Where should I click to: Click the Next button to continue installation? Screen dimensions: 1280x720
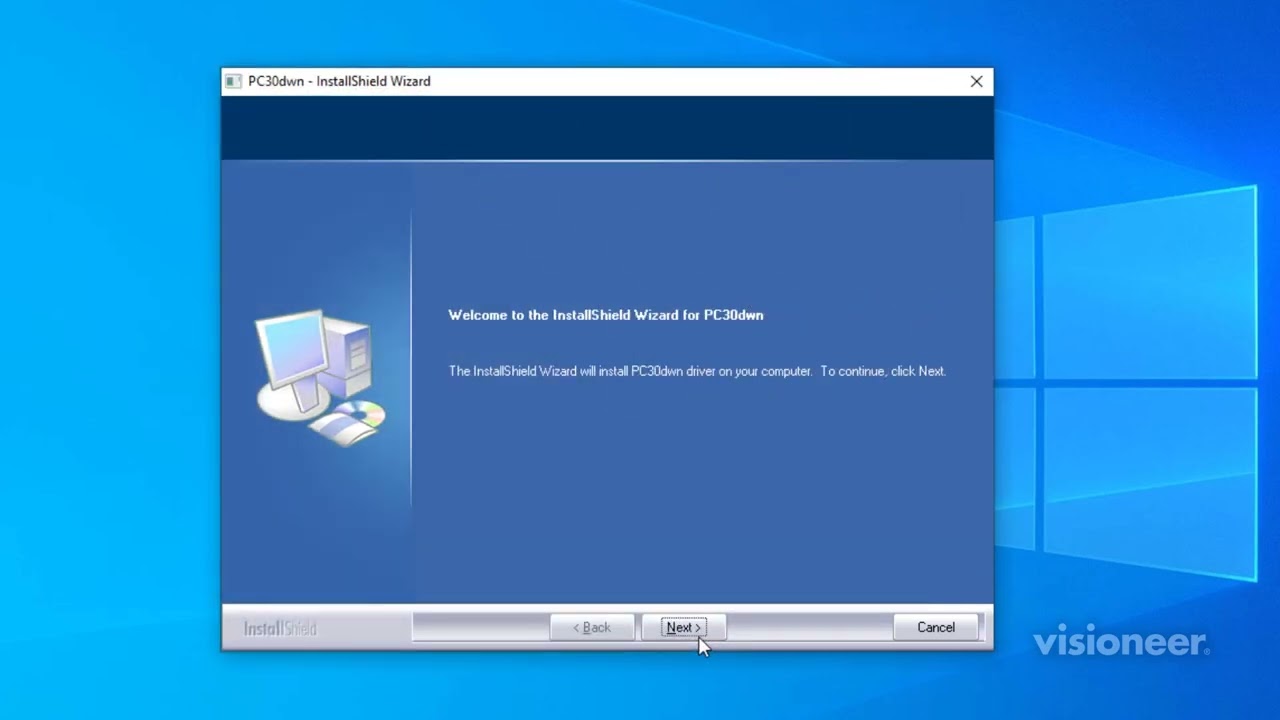683,627
